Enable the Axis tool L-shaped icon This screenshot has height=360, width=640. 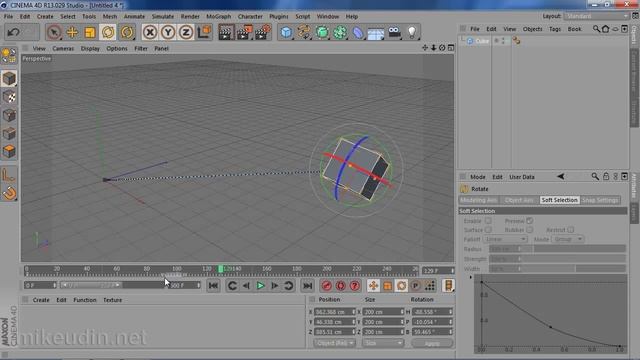click(x=9, y=176)
